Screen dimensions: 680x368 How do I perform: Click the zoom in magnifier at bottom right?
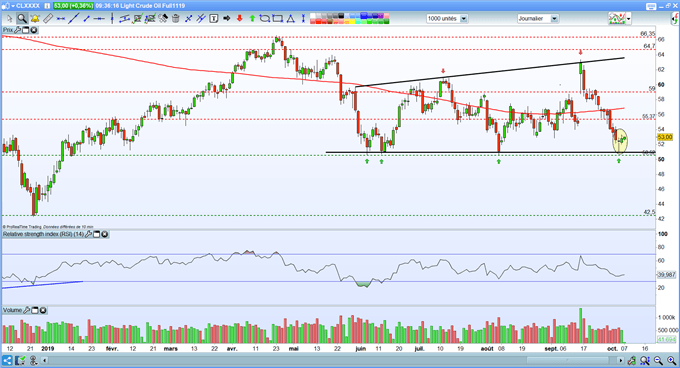click(x=672, y=360)
